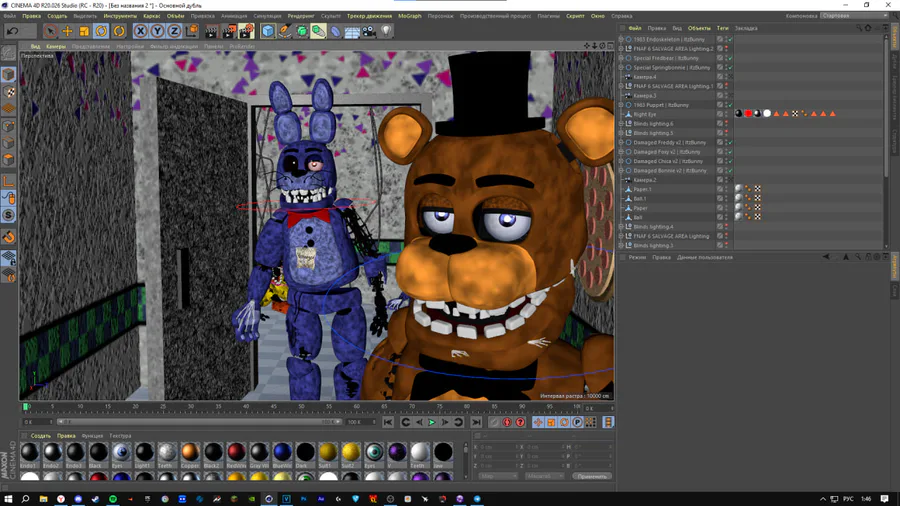Toggle layer box for Камера.4
This screenshot has height=506, width=900.
tap(720, 77)
